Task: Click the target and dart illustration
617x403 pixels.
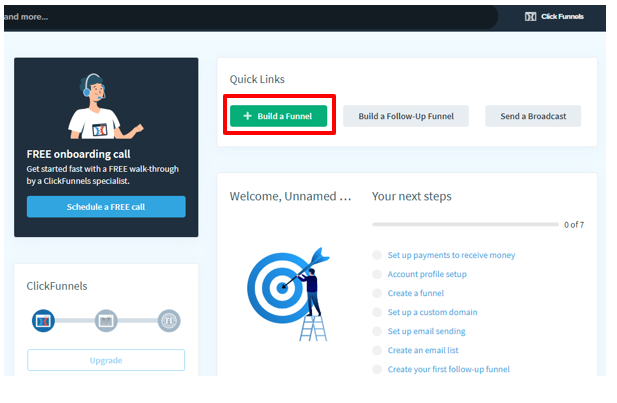Action: 288,294
